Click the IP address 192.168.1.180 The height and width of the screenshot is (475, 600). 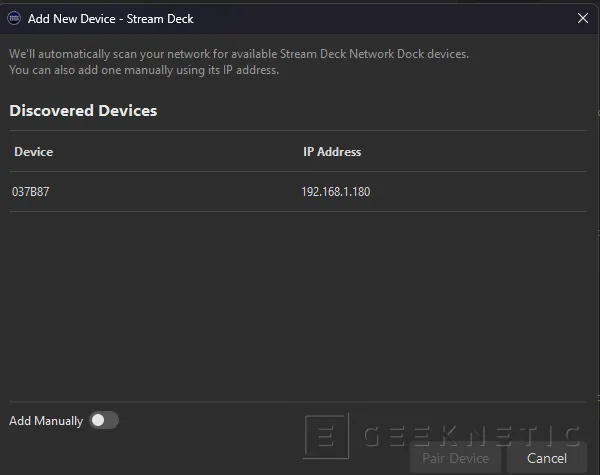(336, 191)
